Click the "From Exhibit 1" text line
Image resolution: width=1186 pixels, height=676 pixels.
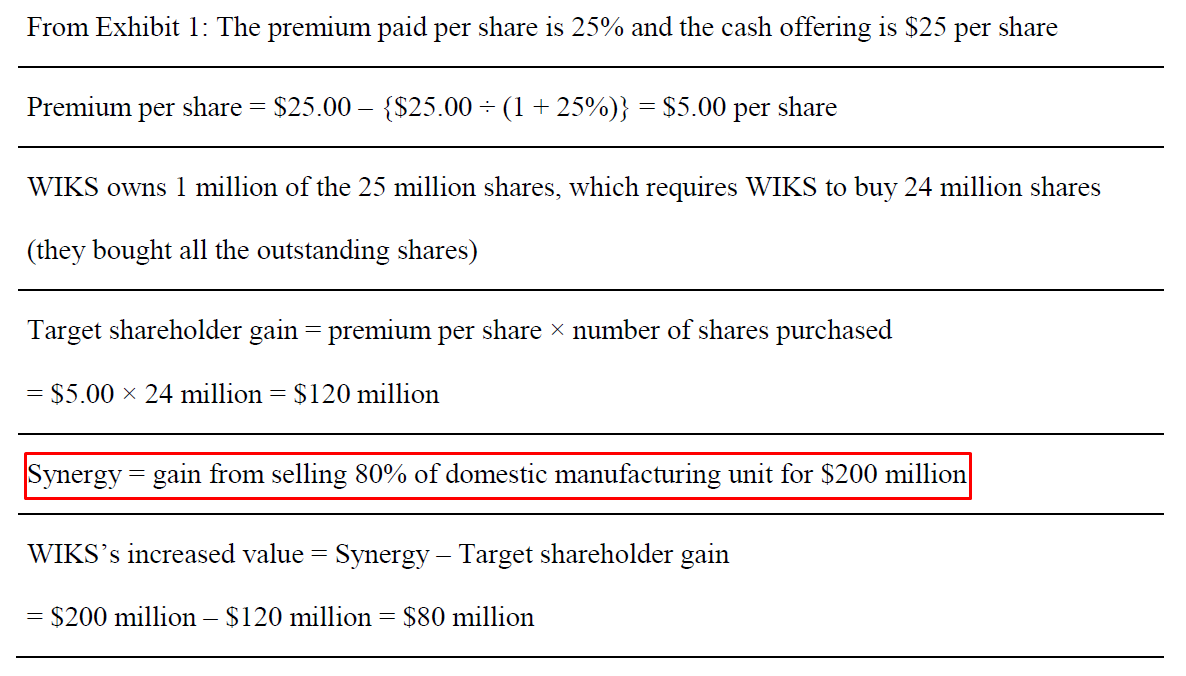541,27
